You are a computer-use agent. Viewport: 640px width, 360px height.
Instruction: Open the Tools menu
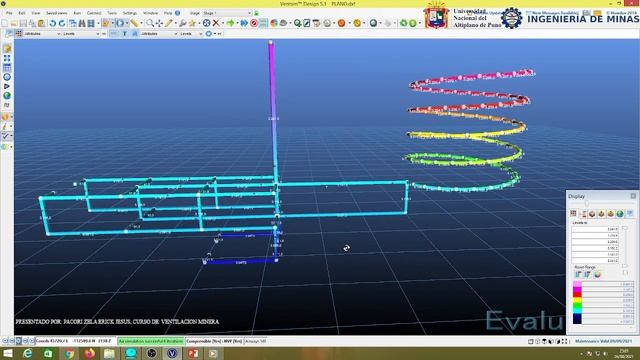(112, 13)
